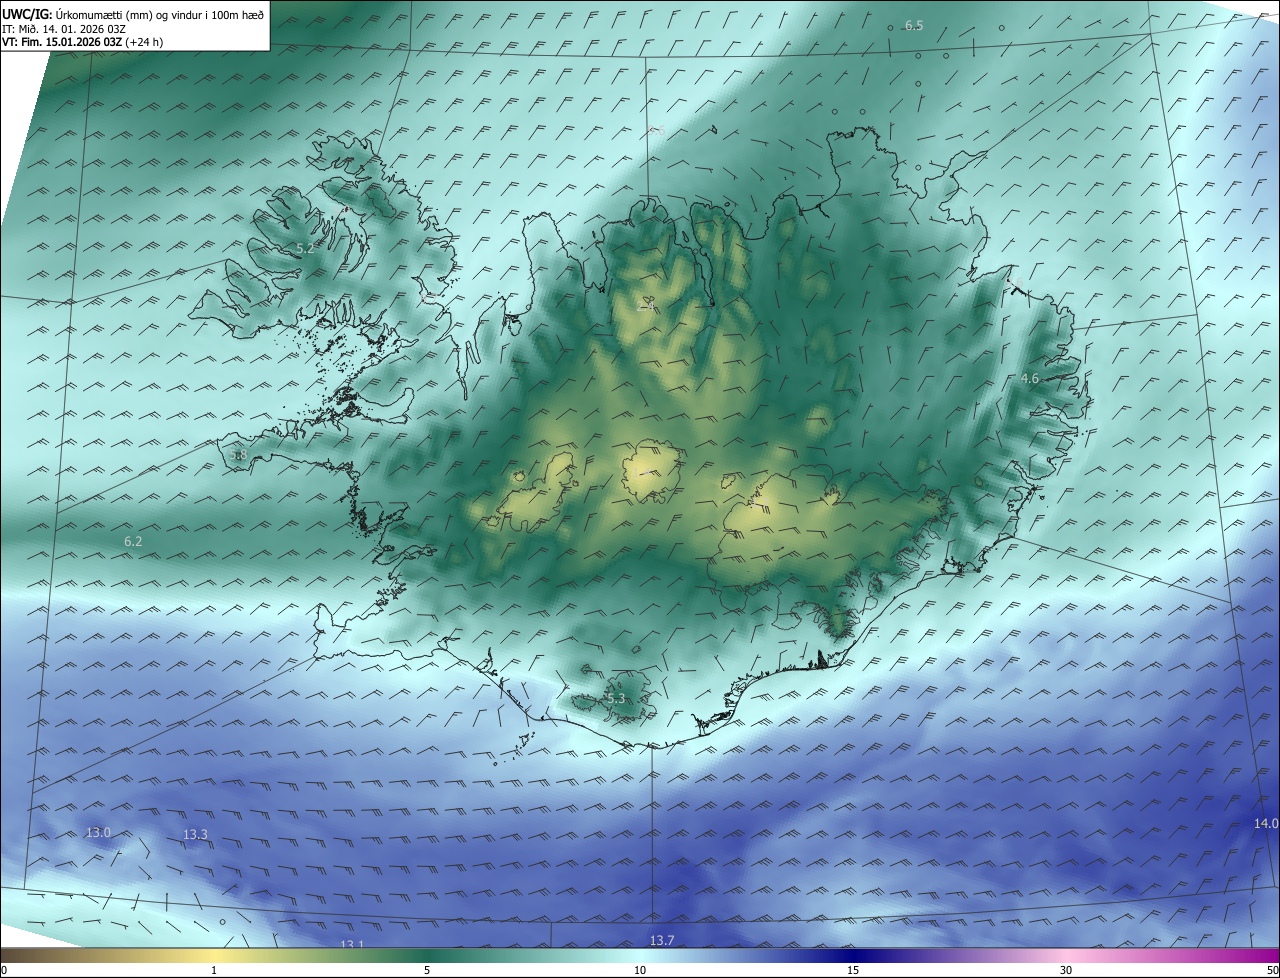The height and width of the screenshot is (978, 1280).
Task: Click the 6.2 value label over the sea
Action: 133,541
